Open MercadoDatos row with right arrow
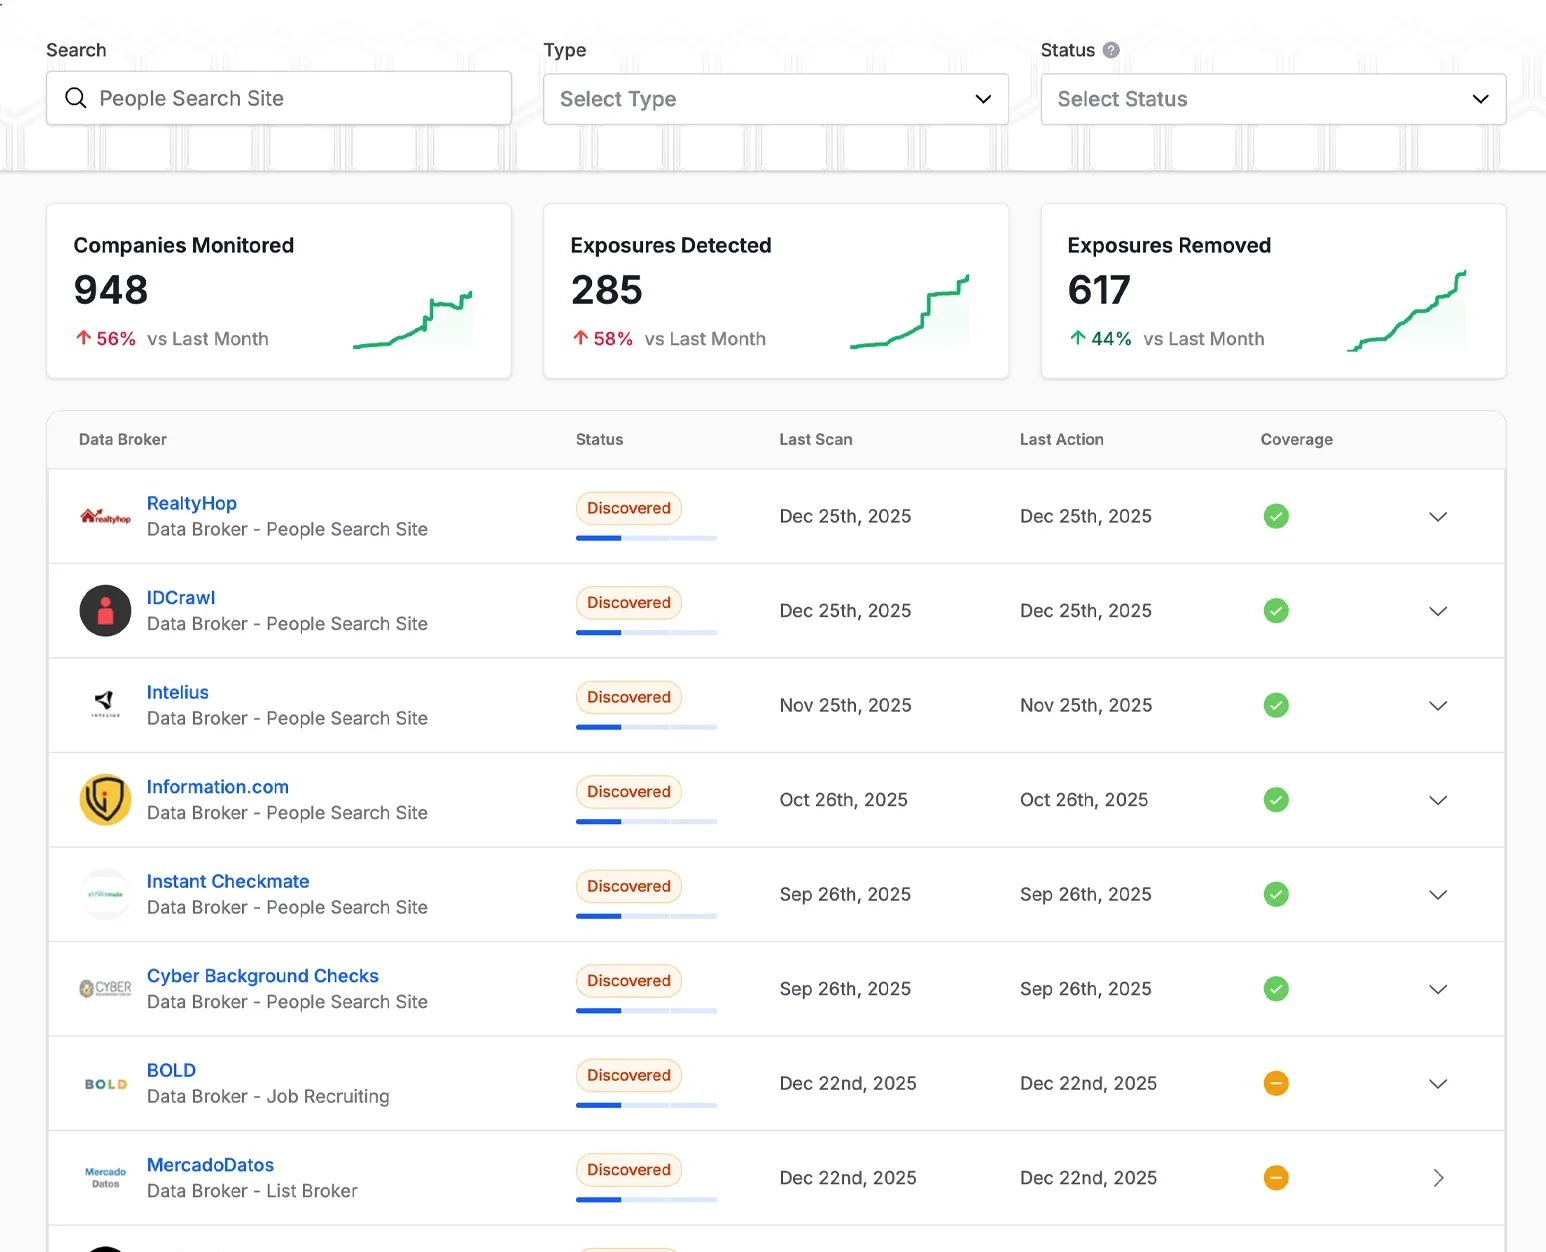The image size is (1546, 1252). coord(1438,1178)
